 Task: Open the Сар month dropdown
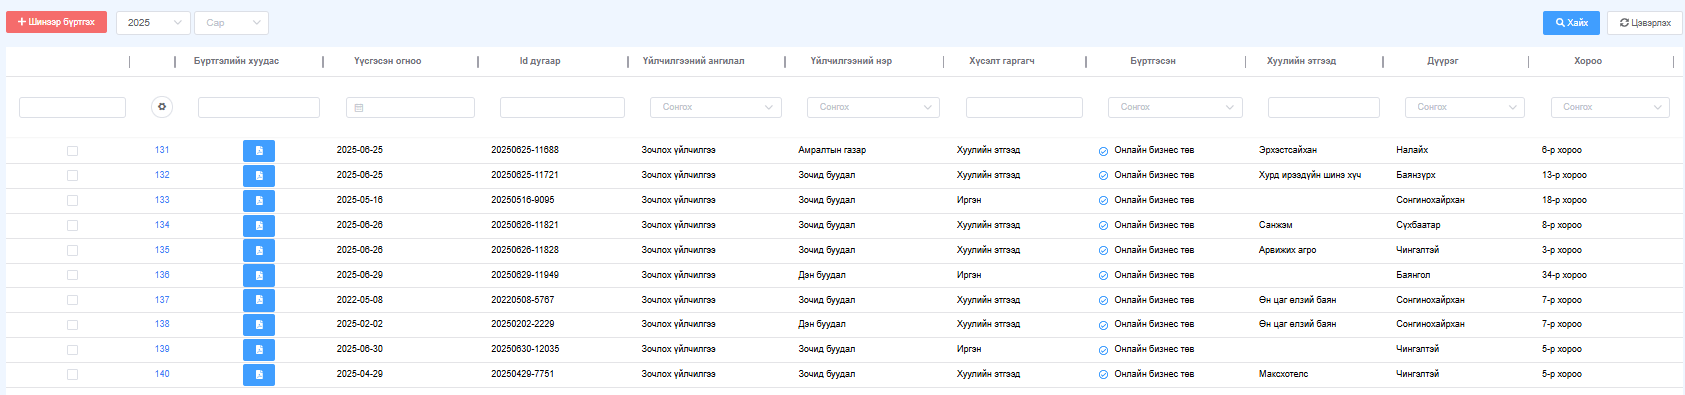[231, 22]
